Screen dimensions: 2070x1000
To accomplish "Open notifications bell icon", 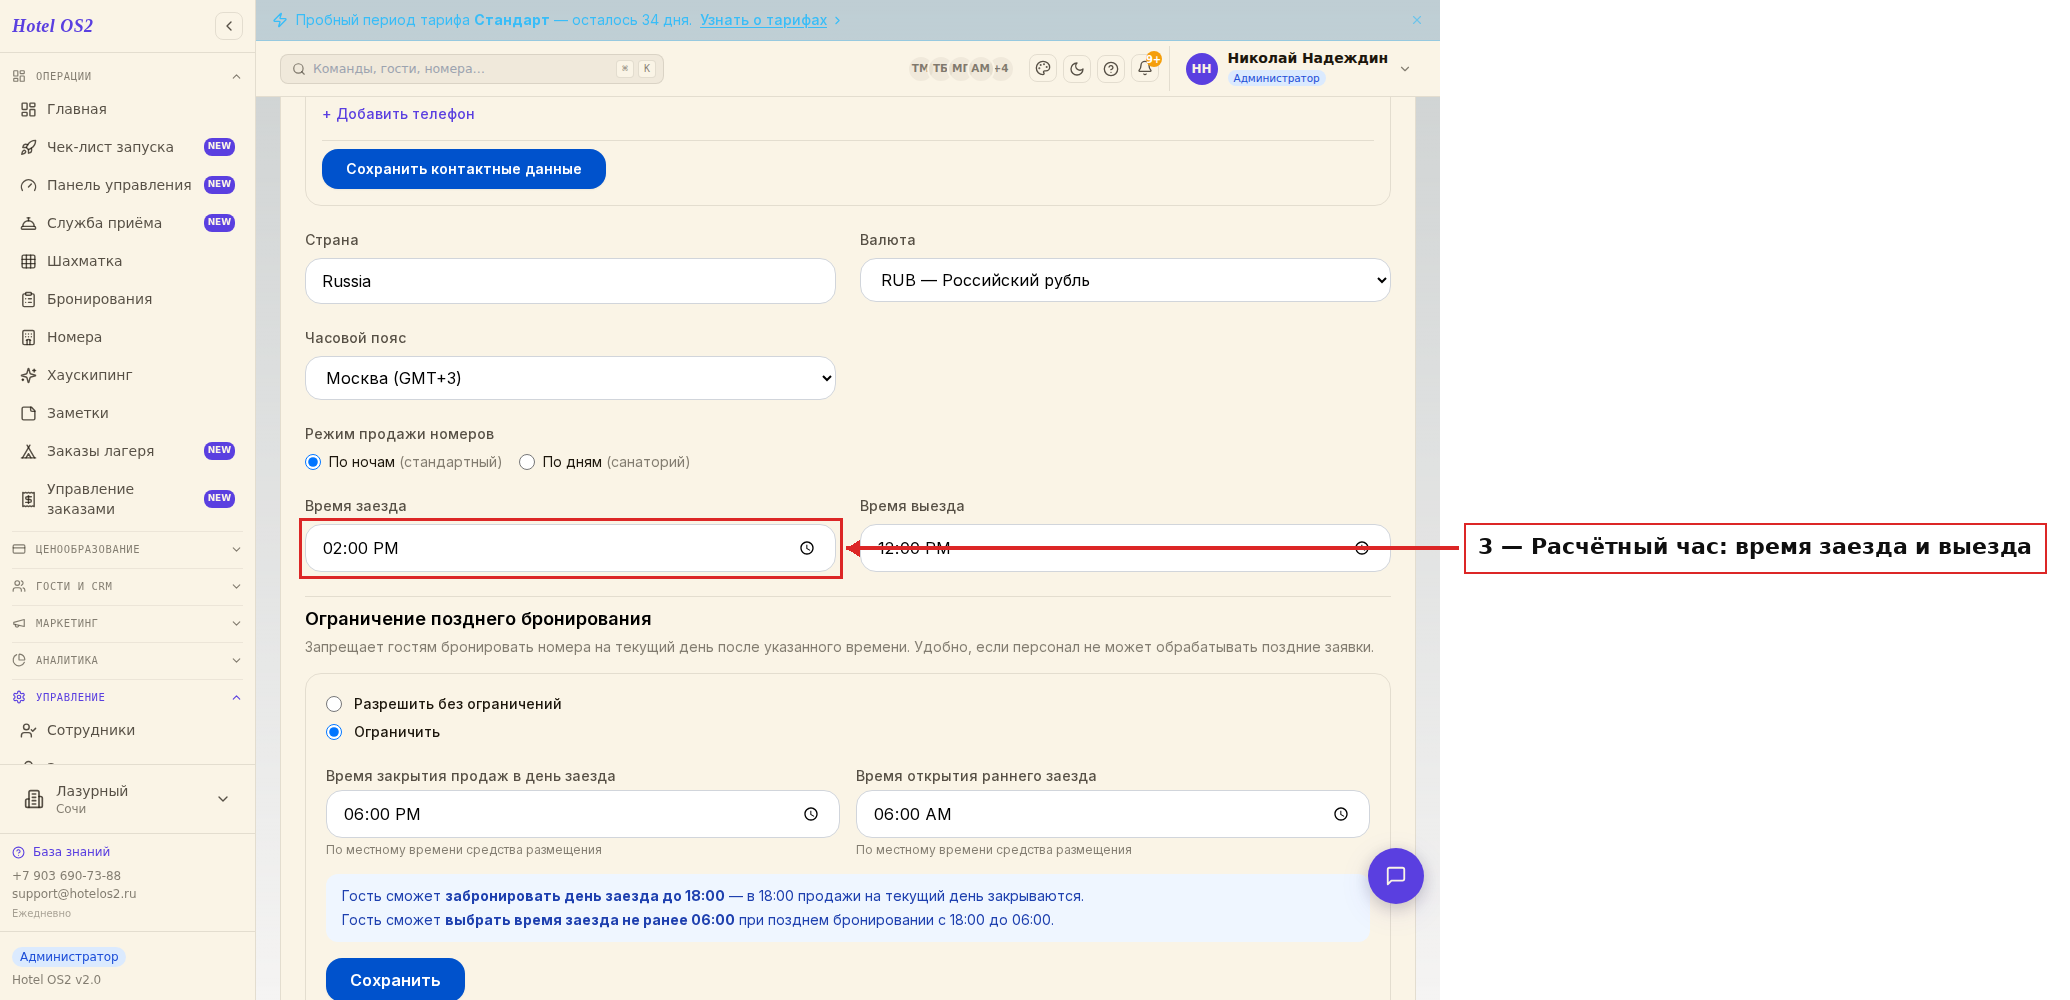I will click(x=1145, y=69).
